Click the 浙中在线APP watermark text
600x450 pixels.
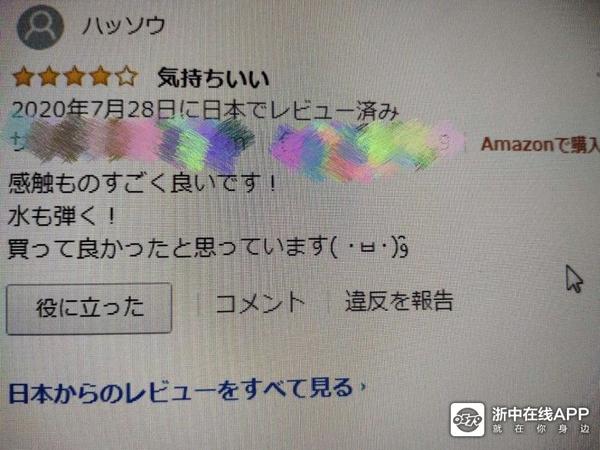pyautogui.click(x=540, y=419)
